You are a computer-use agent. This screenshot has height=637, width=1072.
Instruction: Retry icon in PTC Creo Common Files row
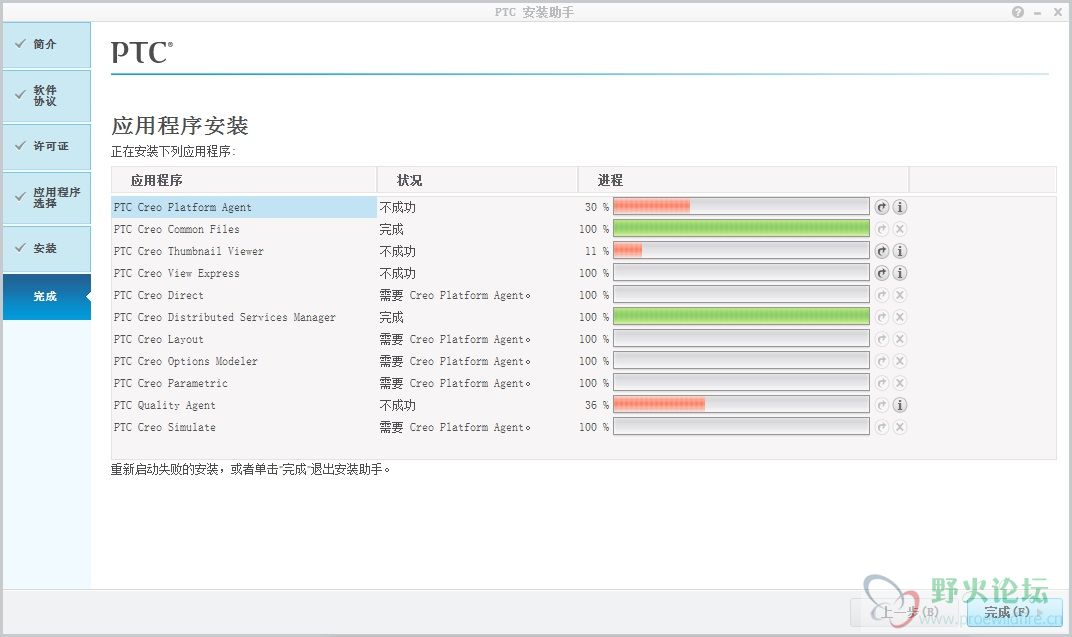[882, 229]
